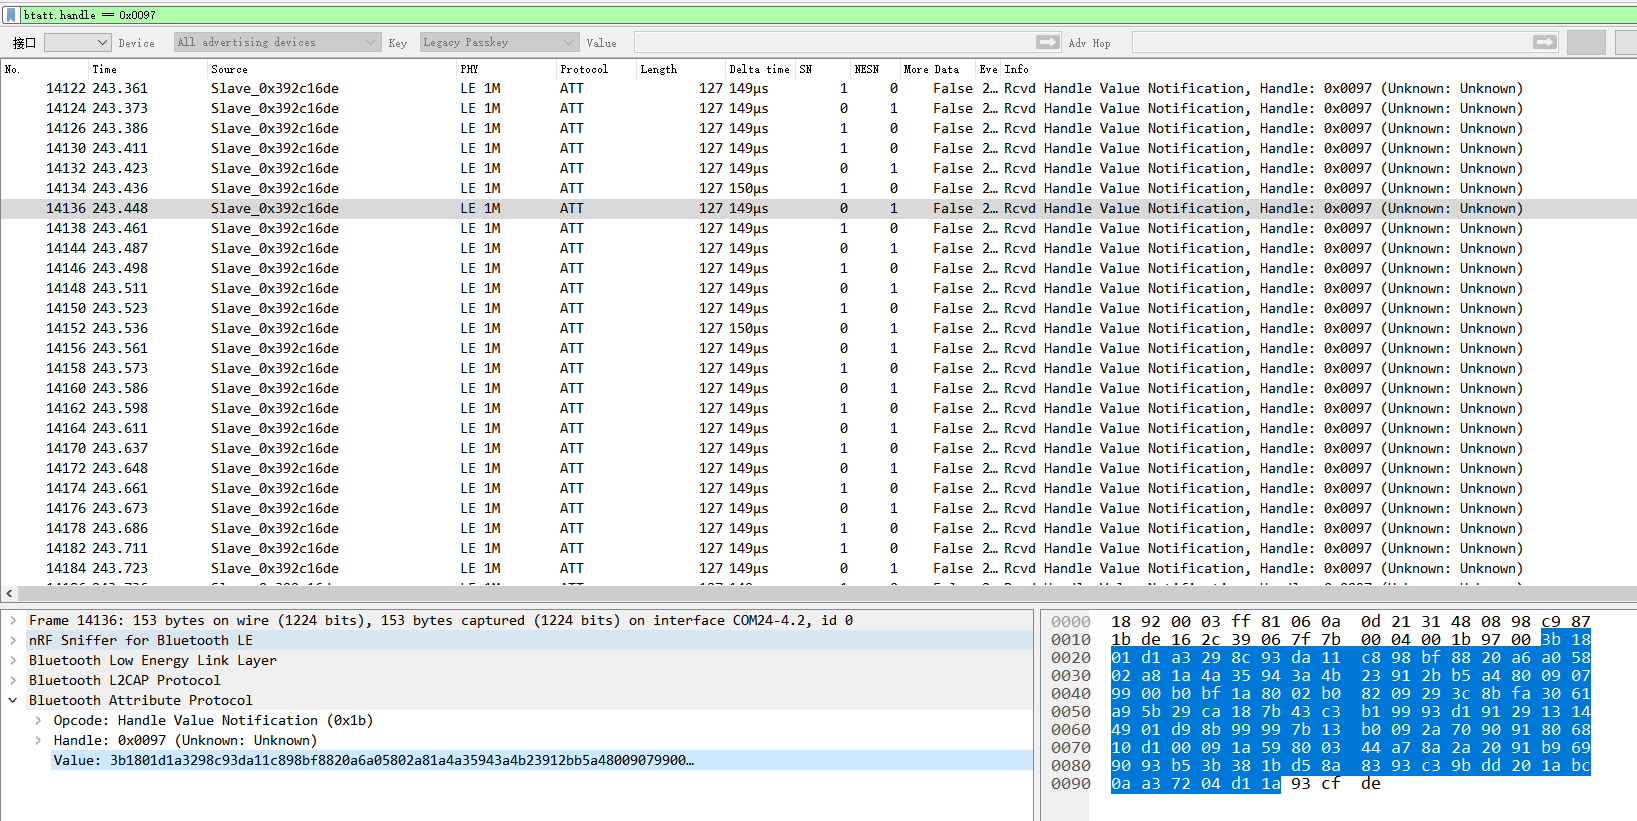Select packet 14152 at time 243.536

tap(818, 328)
